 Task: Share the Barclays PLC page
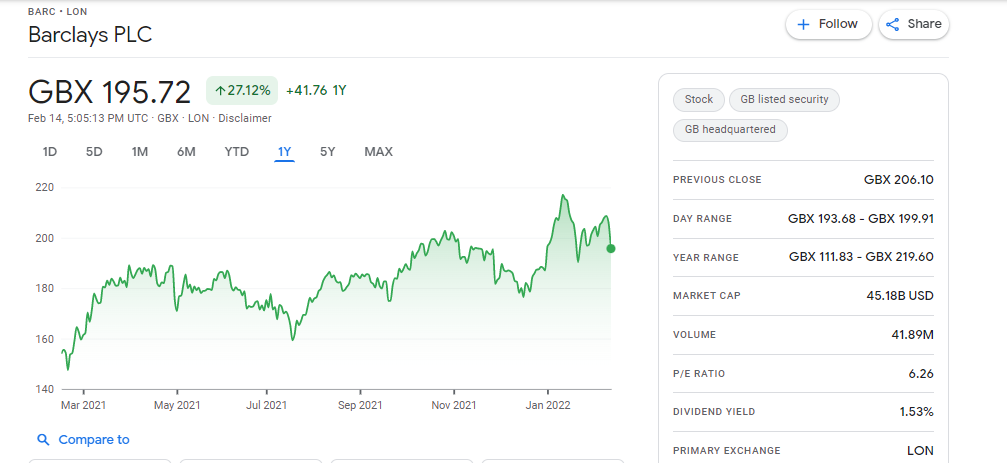[914, 24]
